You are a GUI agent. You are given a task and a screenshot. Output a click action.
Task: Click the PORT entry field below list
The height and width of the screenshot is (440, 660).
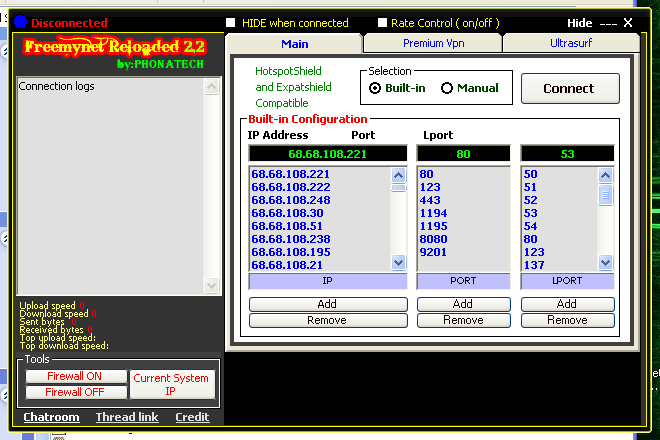point(463,281)
